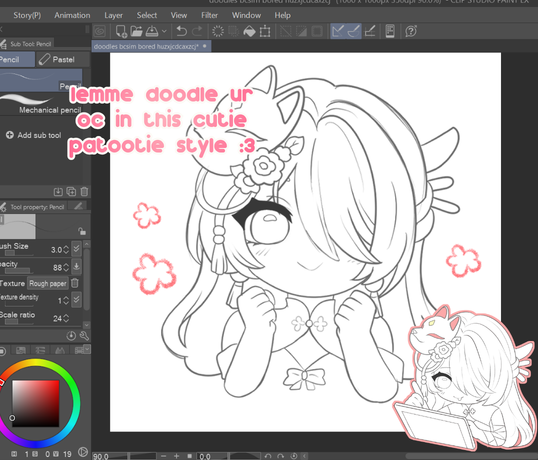Screen dimensions: 538x460
Task: Open Opacity dynamics settings button
Action: pos(77,266)
